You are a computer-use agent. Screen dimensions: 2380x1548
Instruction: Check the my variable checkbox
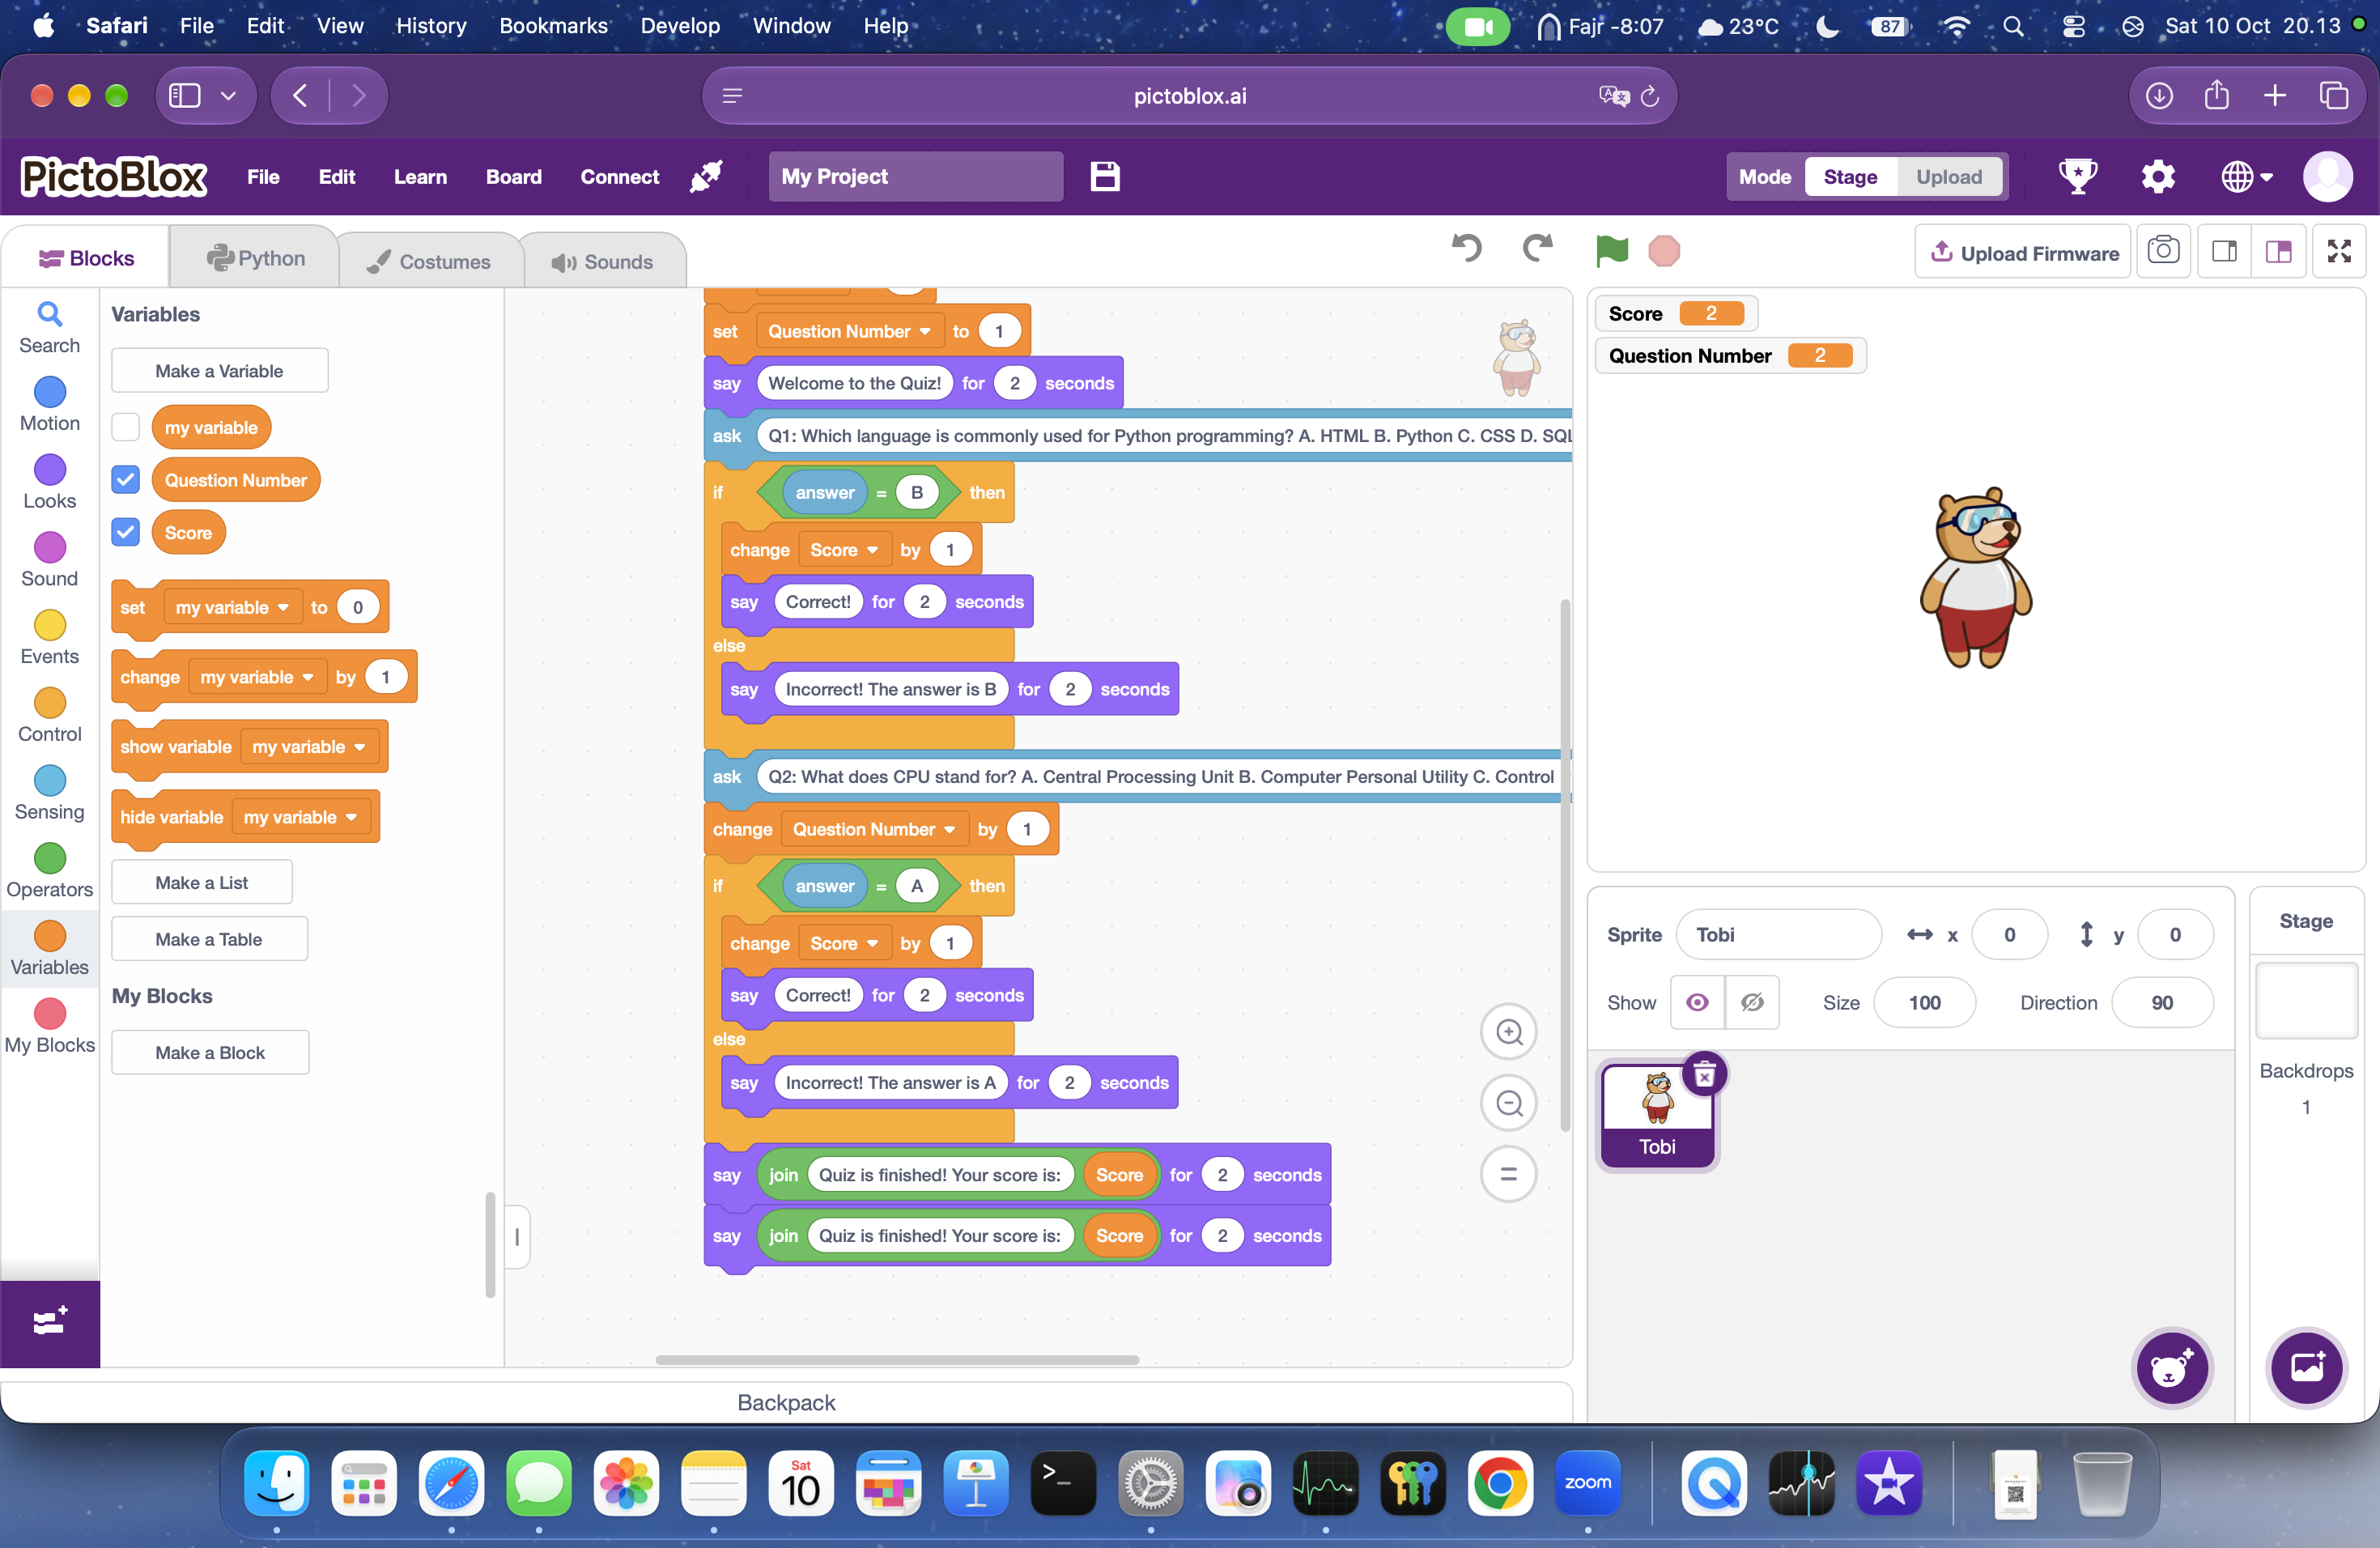pos(125,427)
